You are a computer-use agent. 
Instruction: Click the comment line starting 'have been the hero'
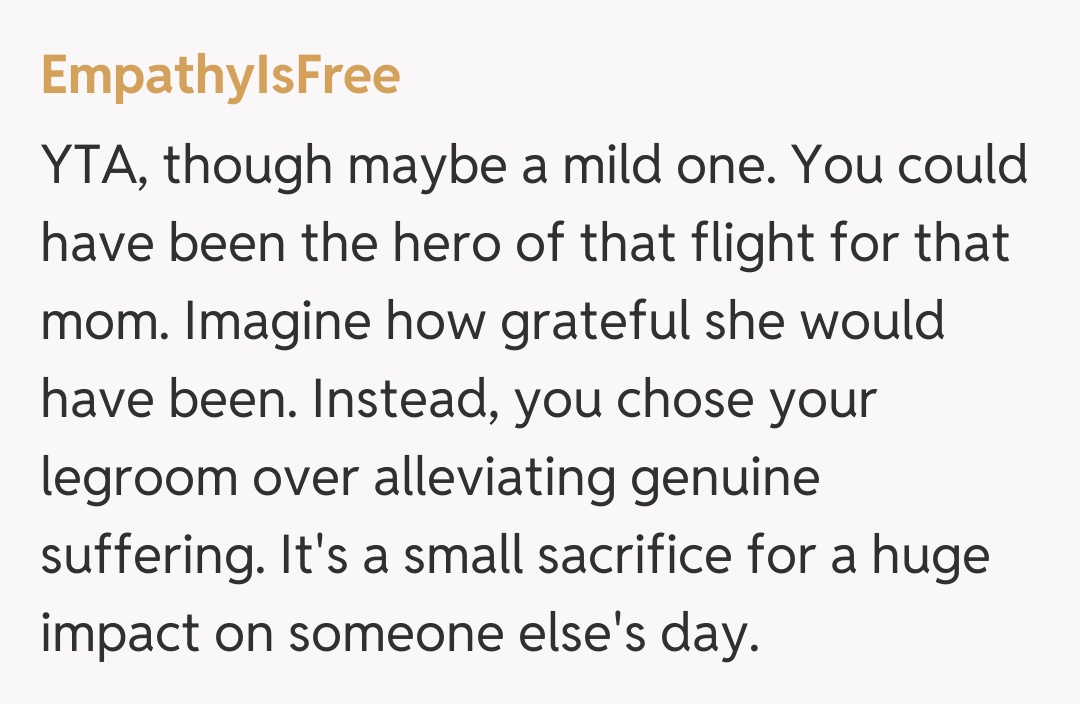525,242
